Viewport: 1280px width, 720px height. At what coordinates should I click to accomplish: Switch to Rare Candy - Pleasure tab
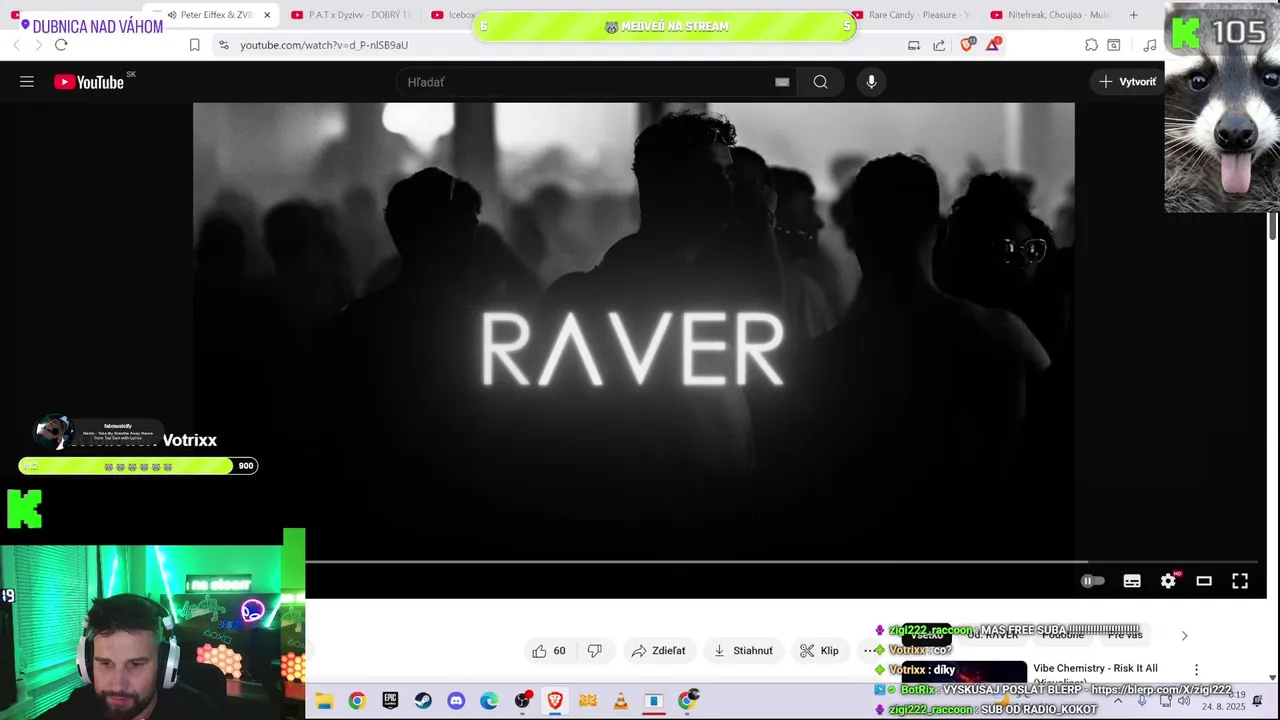click(x=912, y=15)
